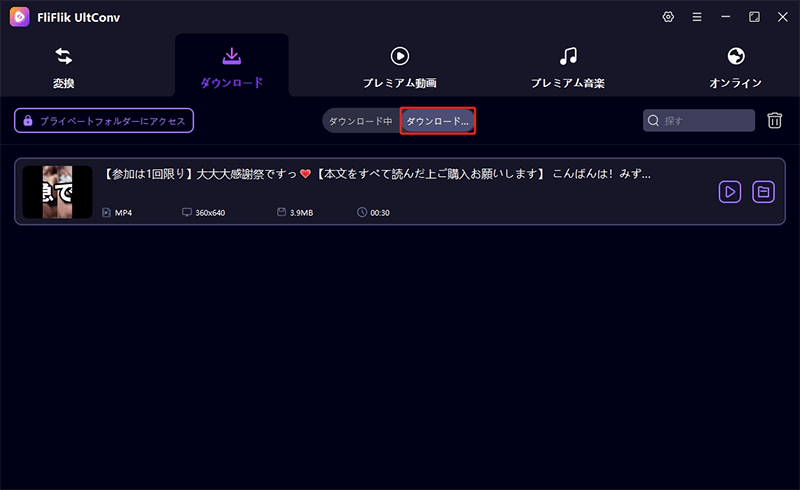Click the video title starting 【参加は1回限り】
The width and height of the screenshot is (800, 490).
[x=377, y=174]
